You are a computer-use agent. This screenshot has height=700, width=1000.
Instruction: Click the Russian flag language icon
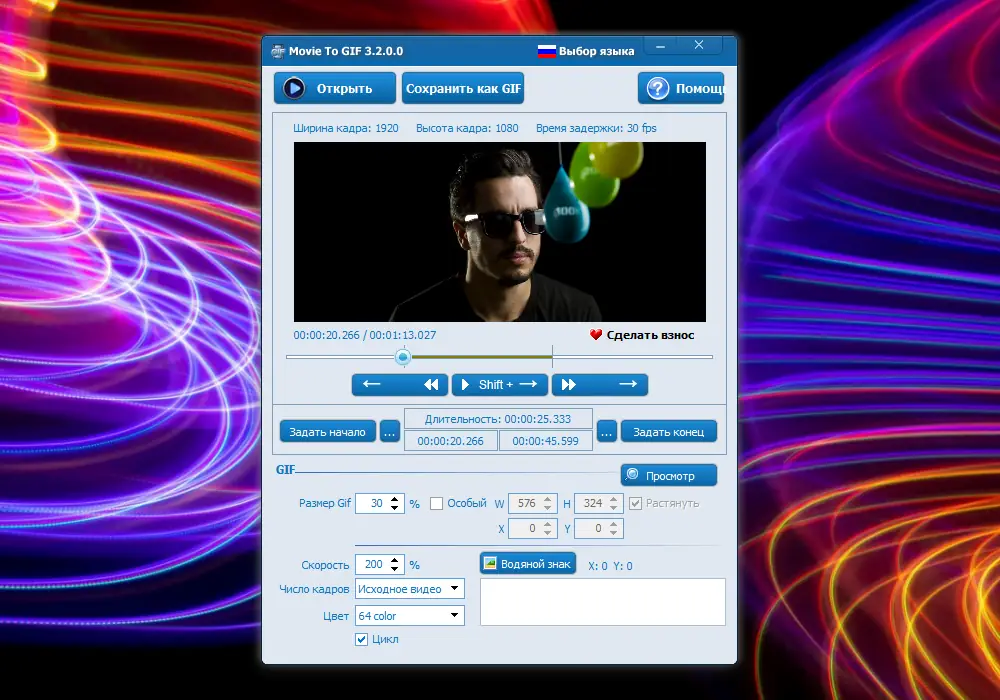tap(547, 51)
